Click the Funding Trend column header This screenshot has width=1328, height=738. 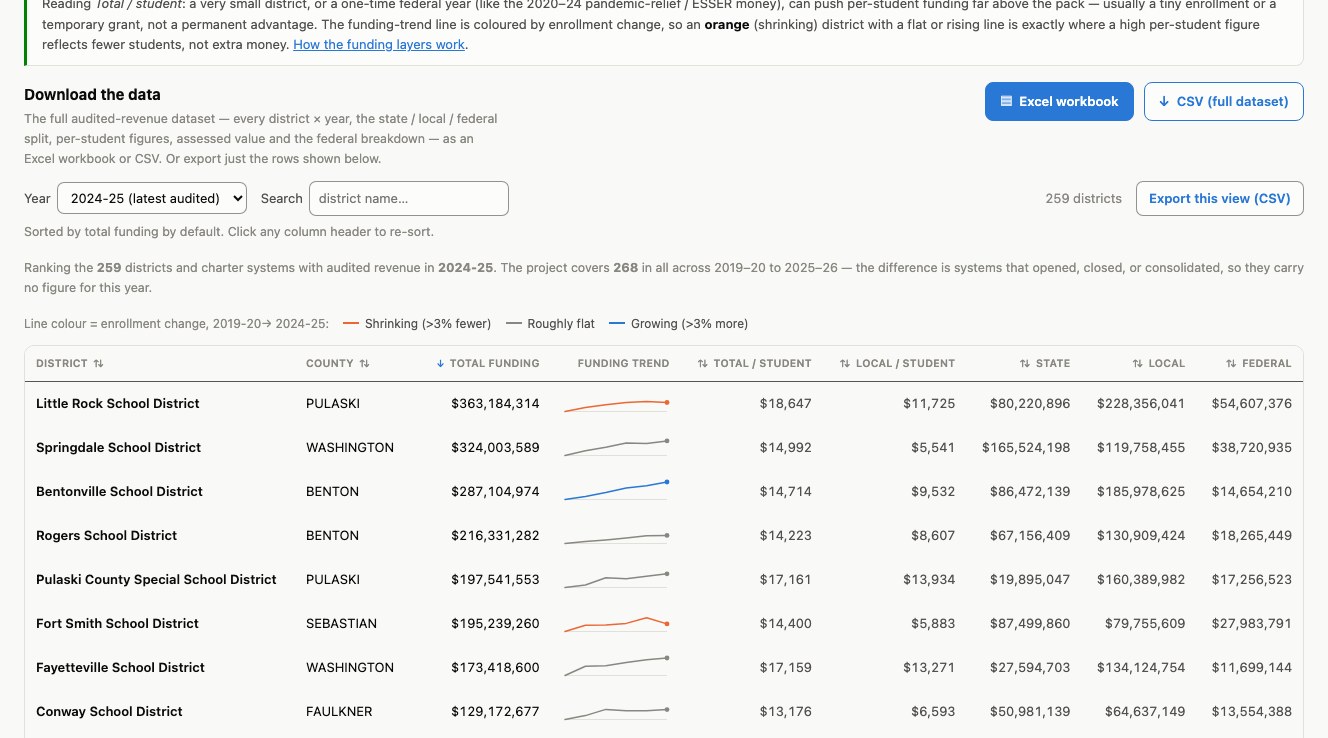tap(623, 363)
